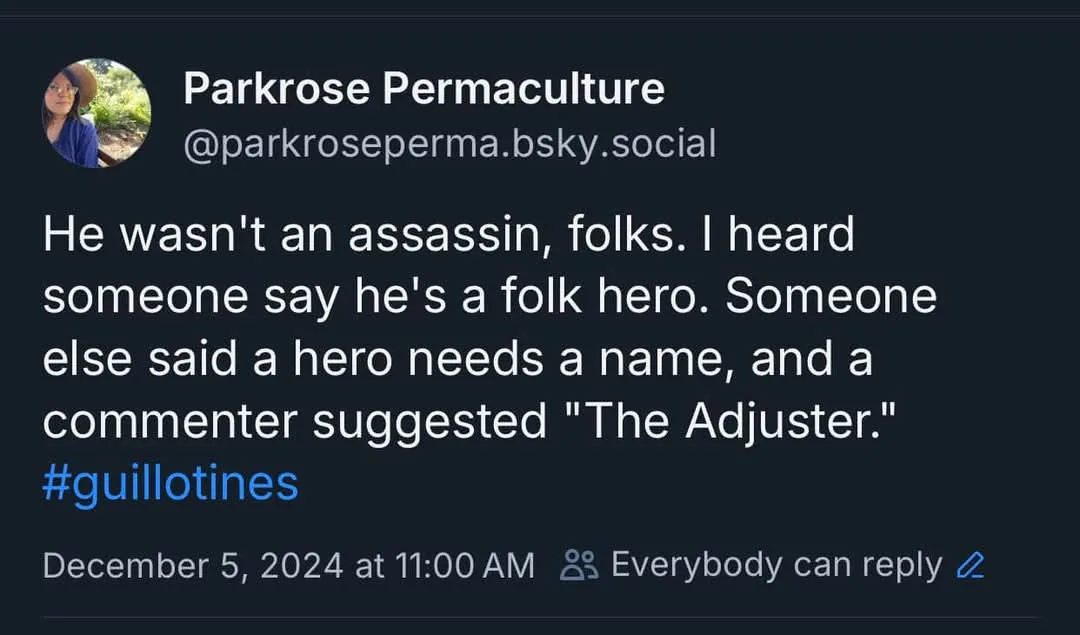Click the people icon beside Everybody can reply
The height and width of the screenshot is (635, 1080).
click(x=579, y=565)
